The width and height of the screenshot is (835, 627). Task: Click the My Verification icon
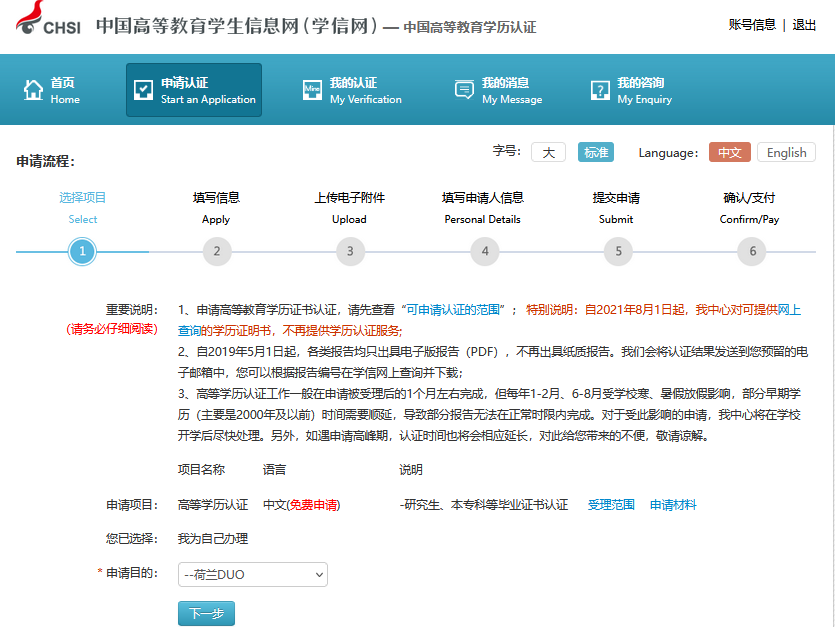coord(312,90)
